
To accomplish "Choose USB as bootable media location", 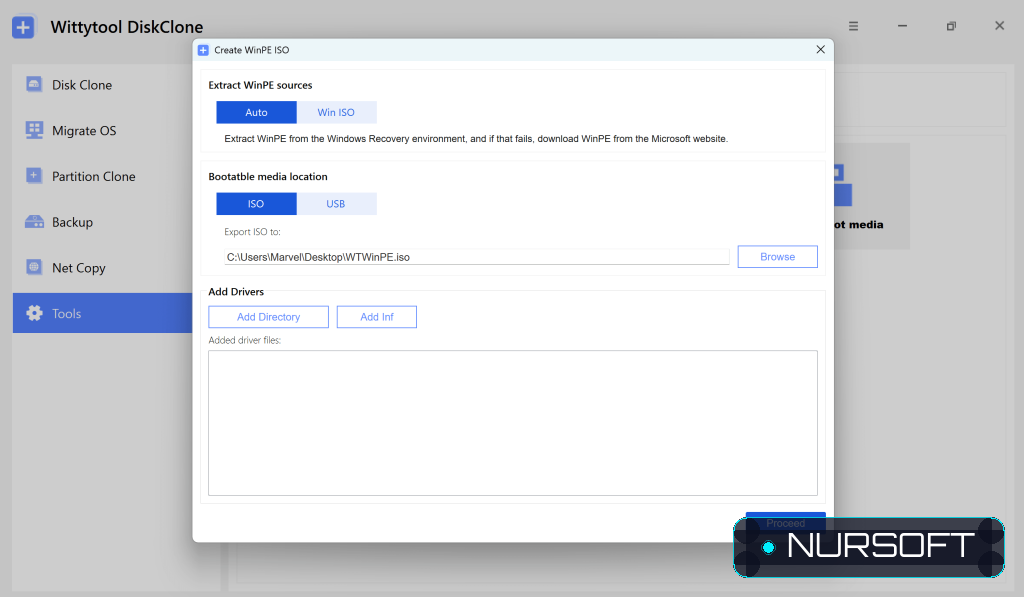I will pyautogui.click(x=336, y=204).
